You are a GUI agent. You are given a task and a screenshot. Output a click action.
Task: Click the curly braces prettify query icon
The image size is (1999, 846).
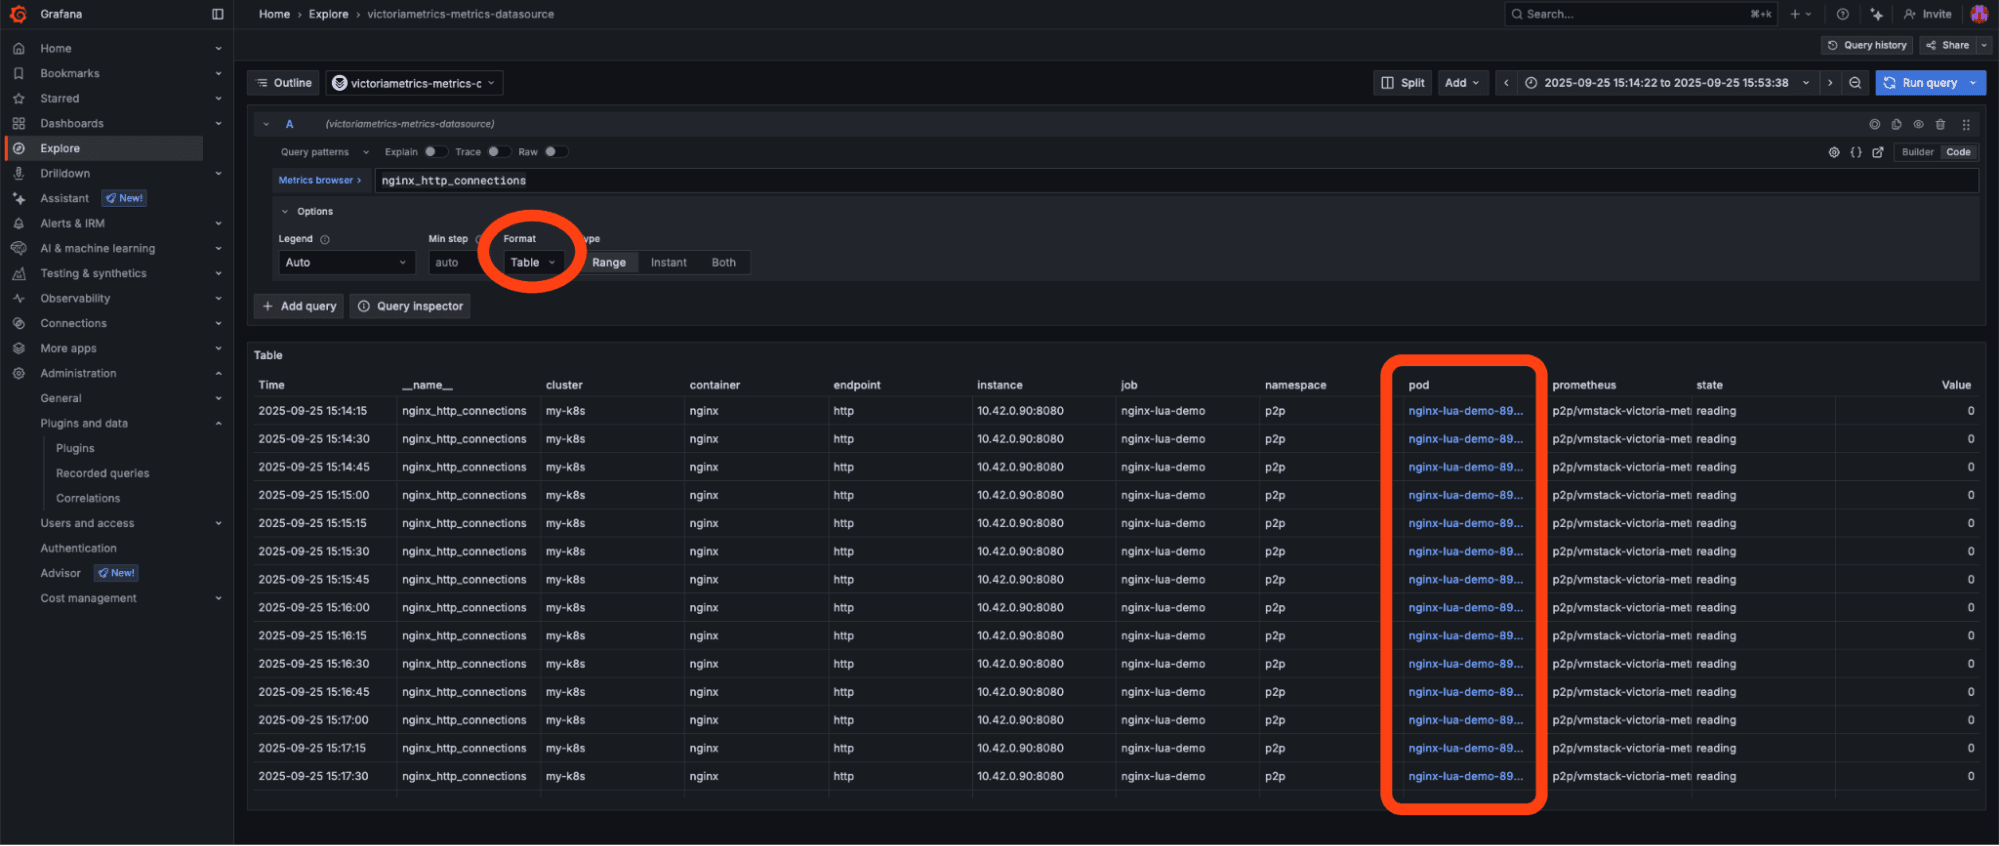1856,152
